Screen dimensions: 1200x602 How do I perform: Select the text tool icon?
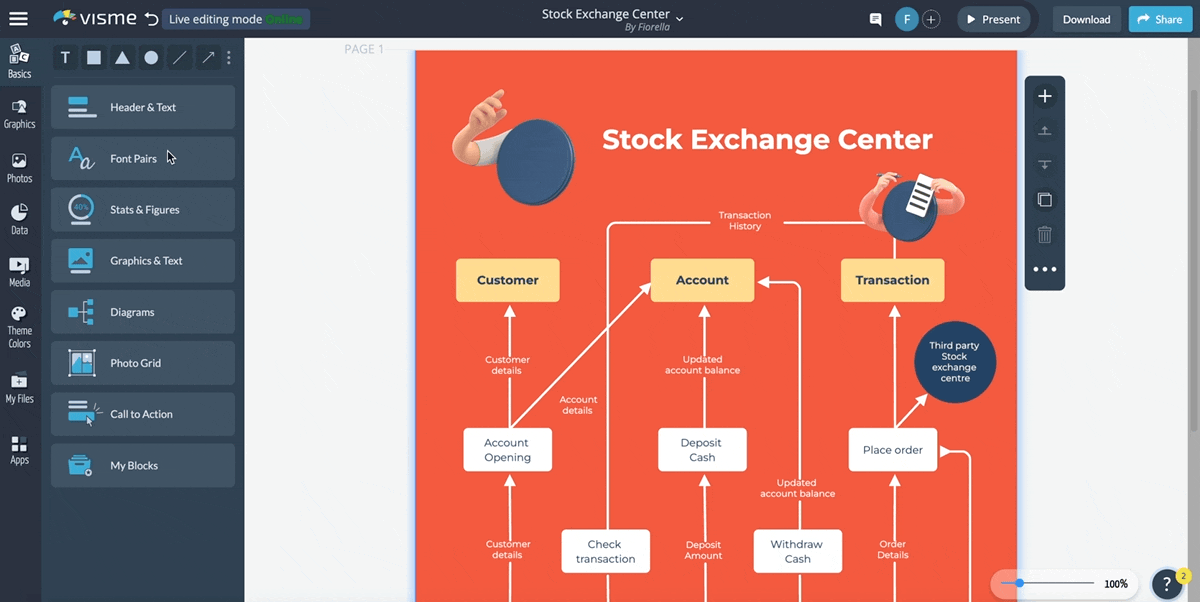point(65,58)
